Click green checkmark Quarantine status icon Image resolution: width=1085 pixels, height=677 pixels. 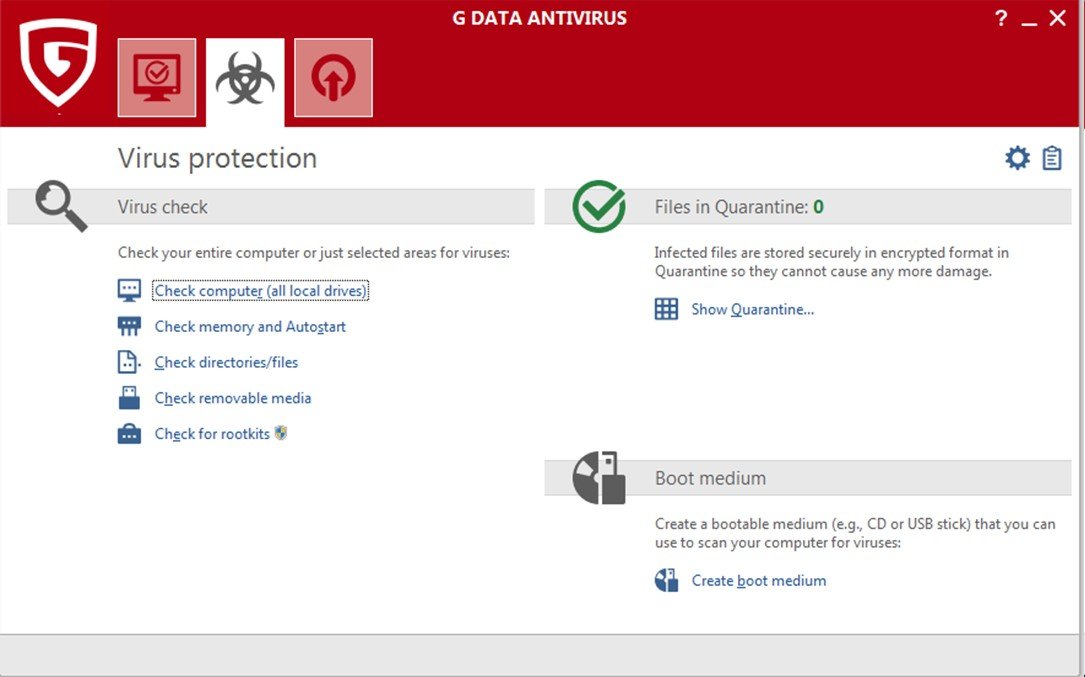tap(599, 206)
